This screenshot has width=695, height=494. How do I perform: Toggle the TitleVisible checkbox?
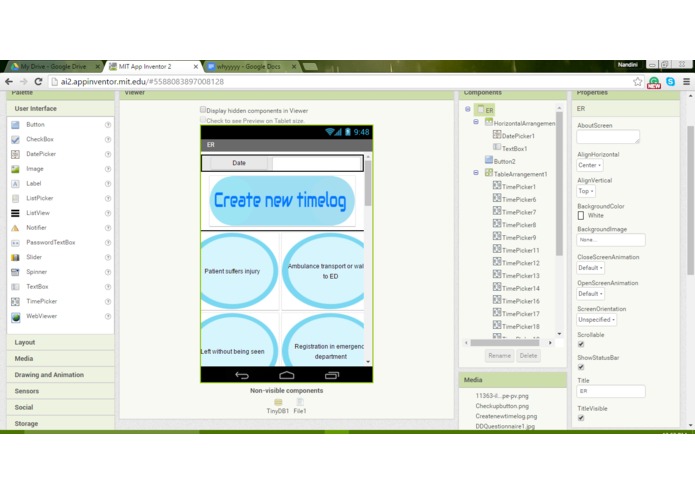(581, 418)
